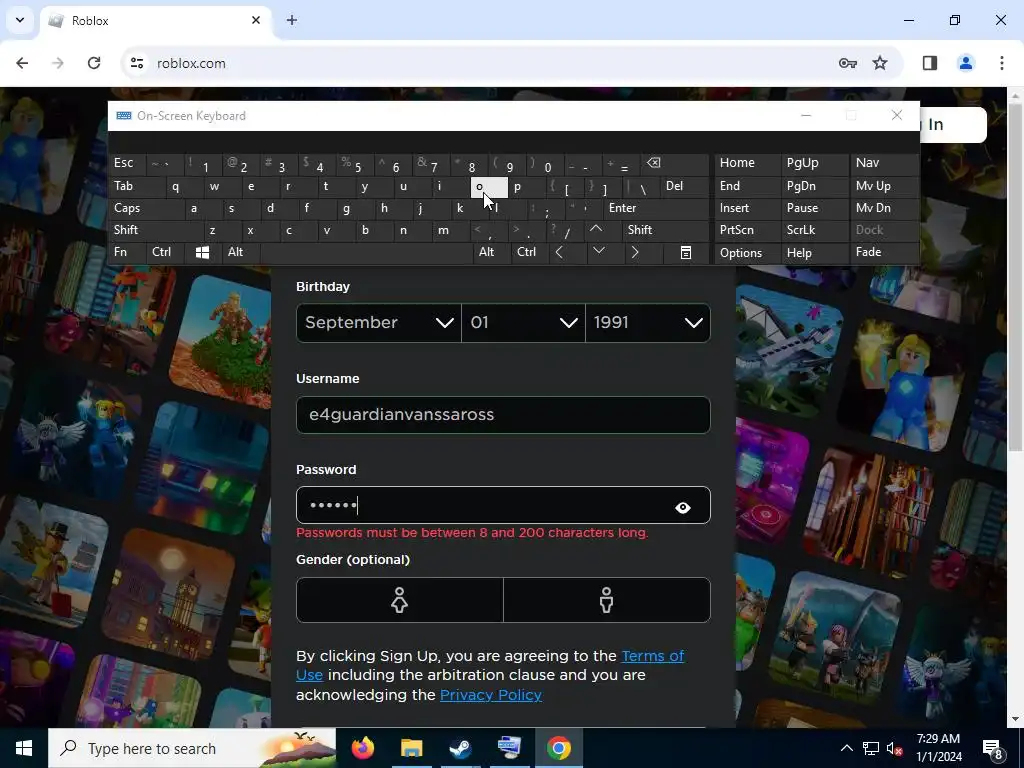Open the saved passwords key icon

[848, 63]
